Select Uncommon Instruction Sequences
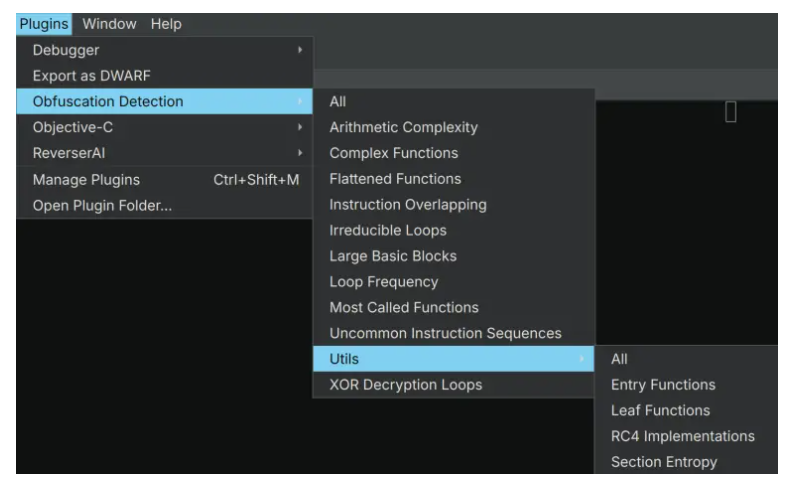The height and width of the screenshot is (485, 801). tap(454, 333)
